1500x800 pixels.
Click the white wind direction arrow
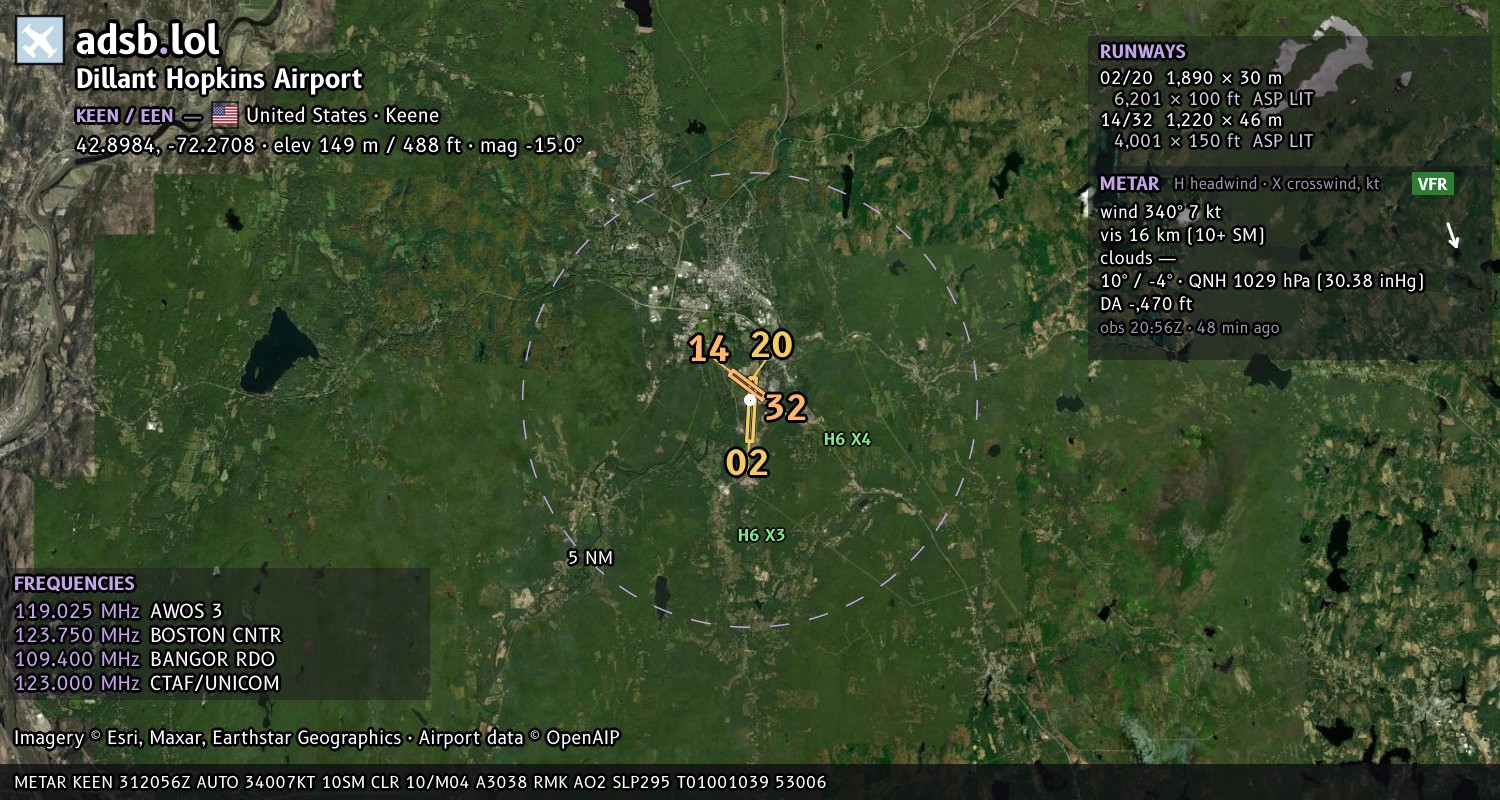[x=1453, y=235]
